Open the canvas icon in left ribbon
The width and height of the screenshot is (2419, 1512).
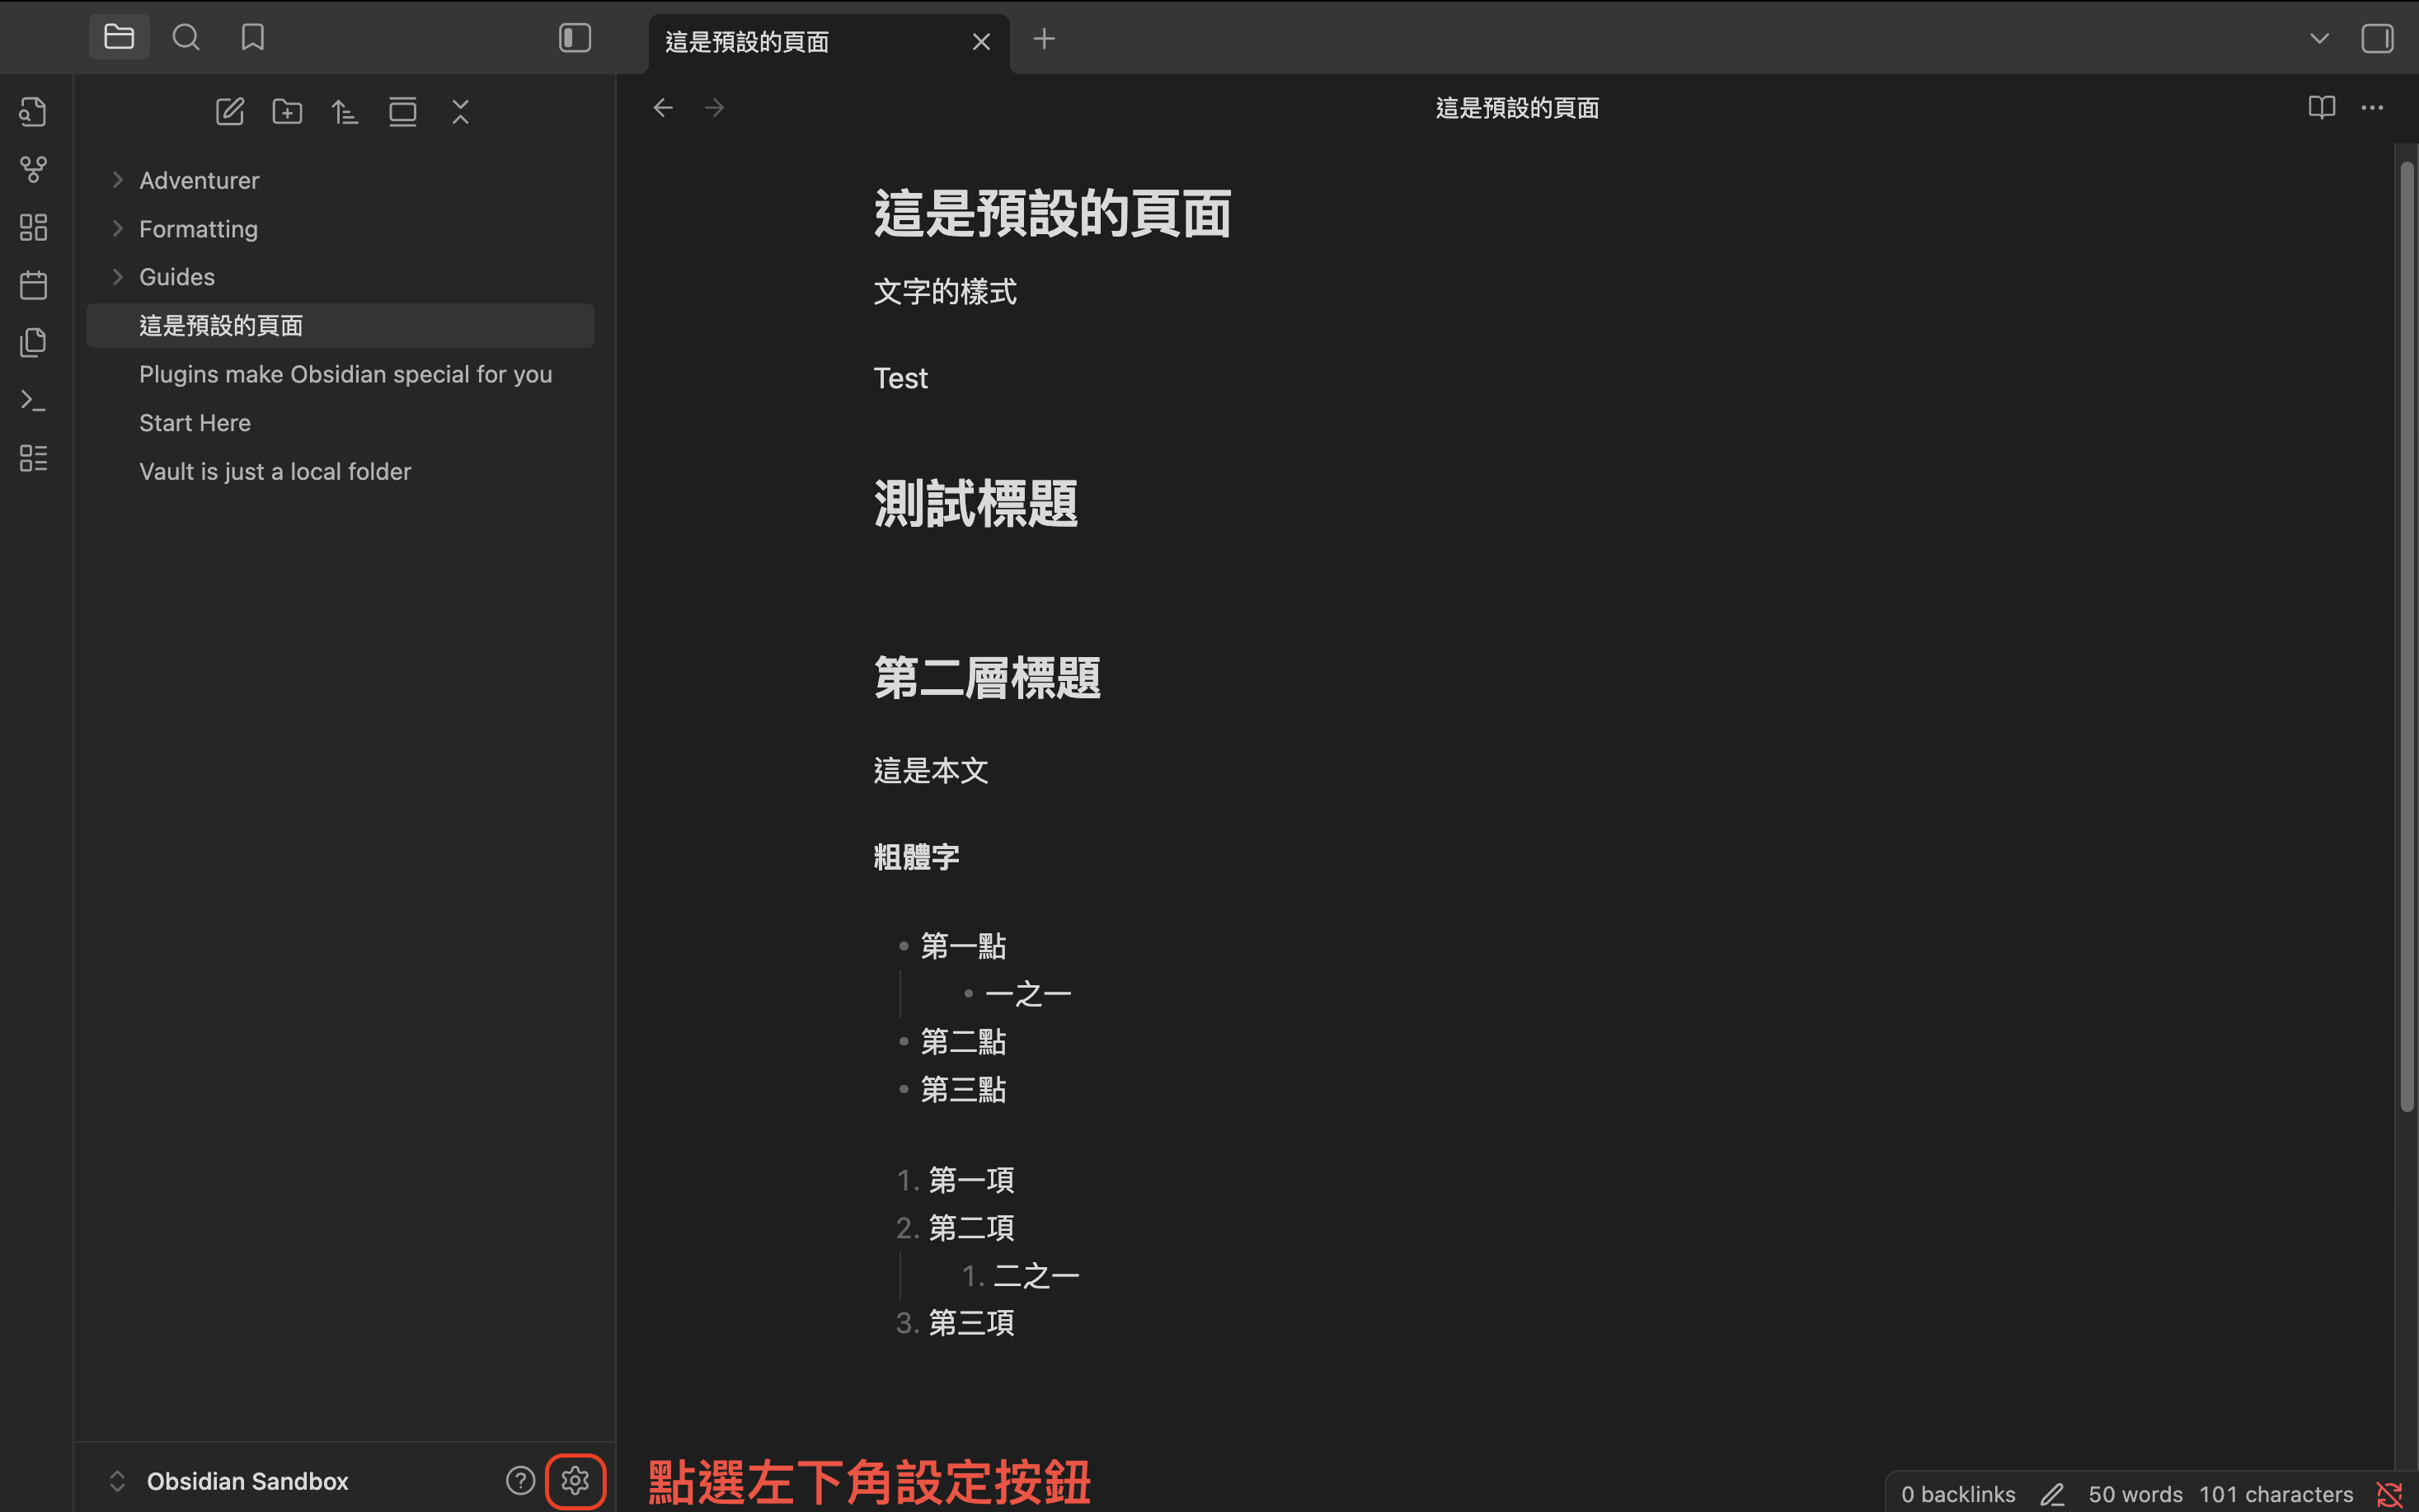[x=33, y=227]
